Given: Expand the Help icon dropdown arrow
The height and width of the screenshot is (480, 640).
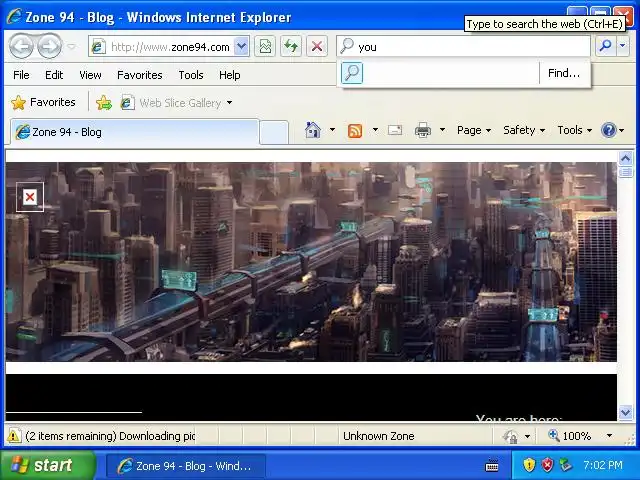Looking at the screenshot, I should (x=622, y=131).
